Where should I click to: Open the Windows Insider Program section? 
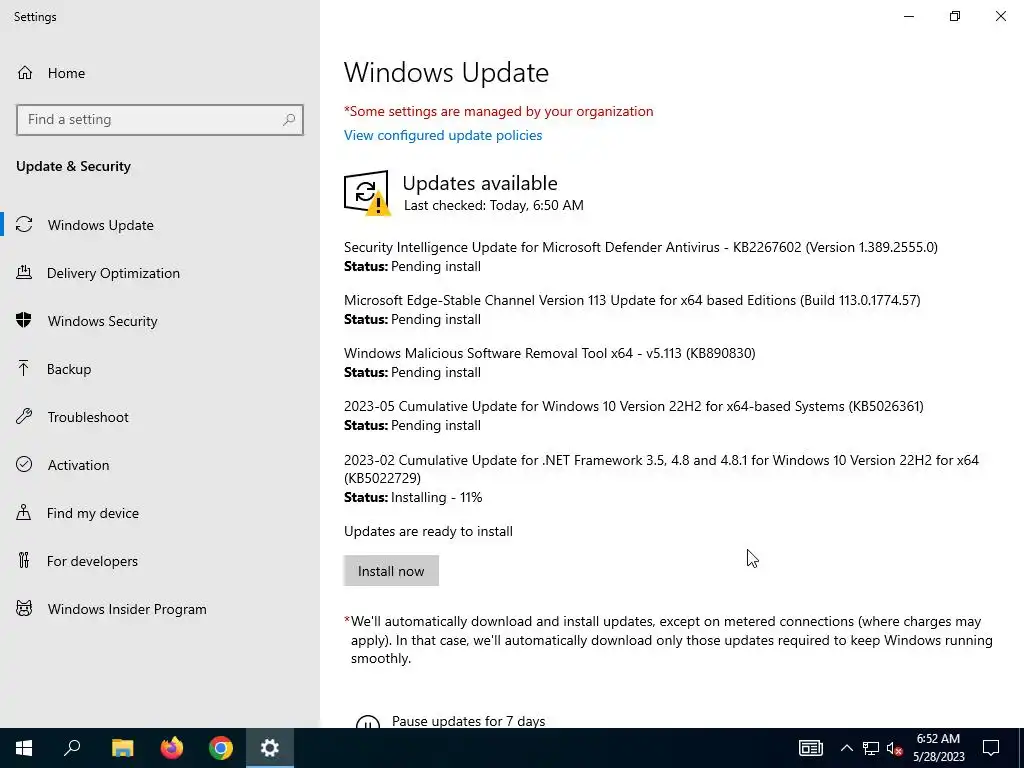[x=160, y=609]
